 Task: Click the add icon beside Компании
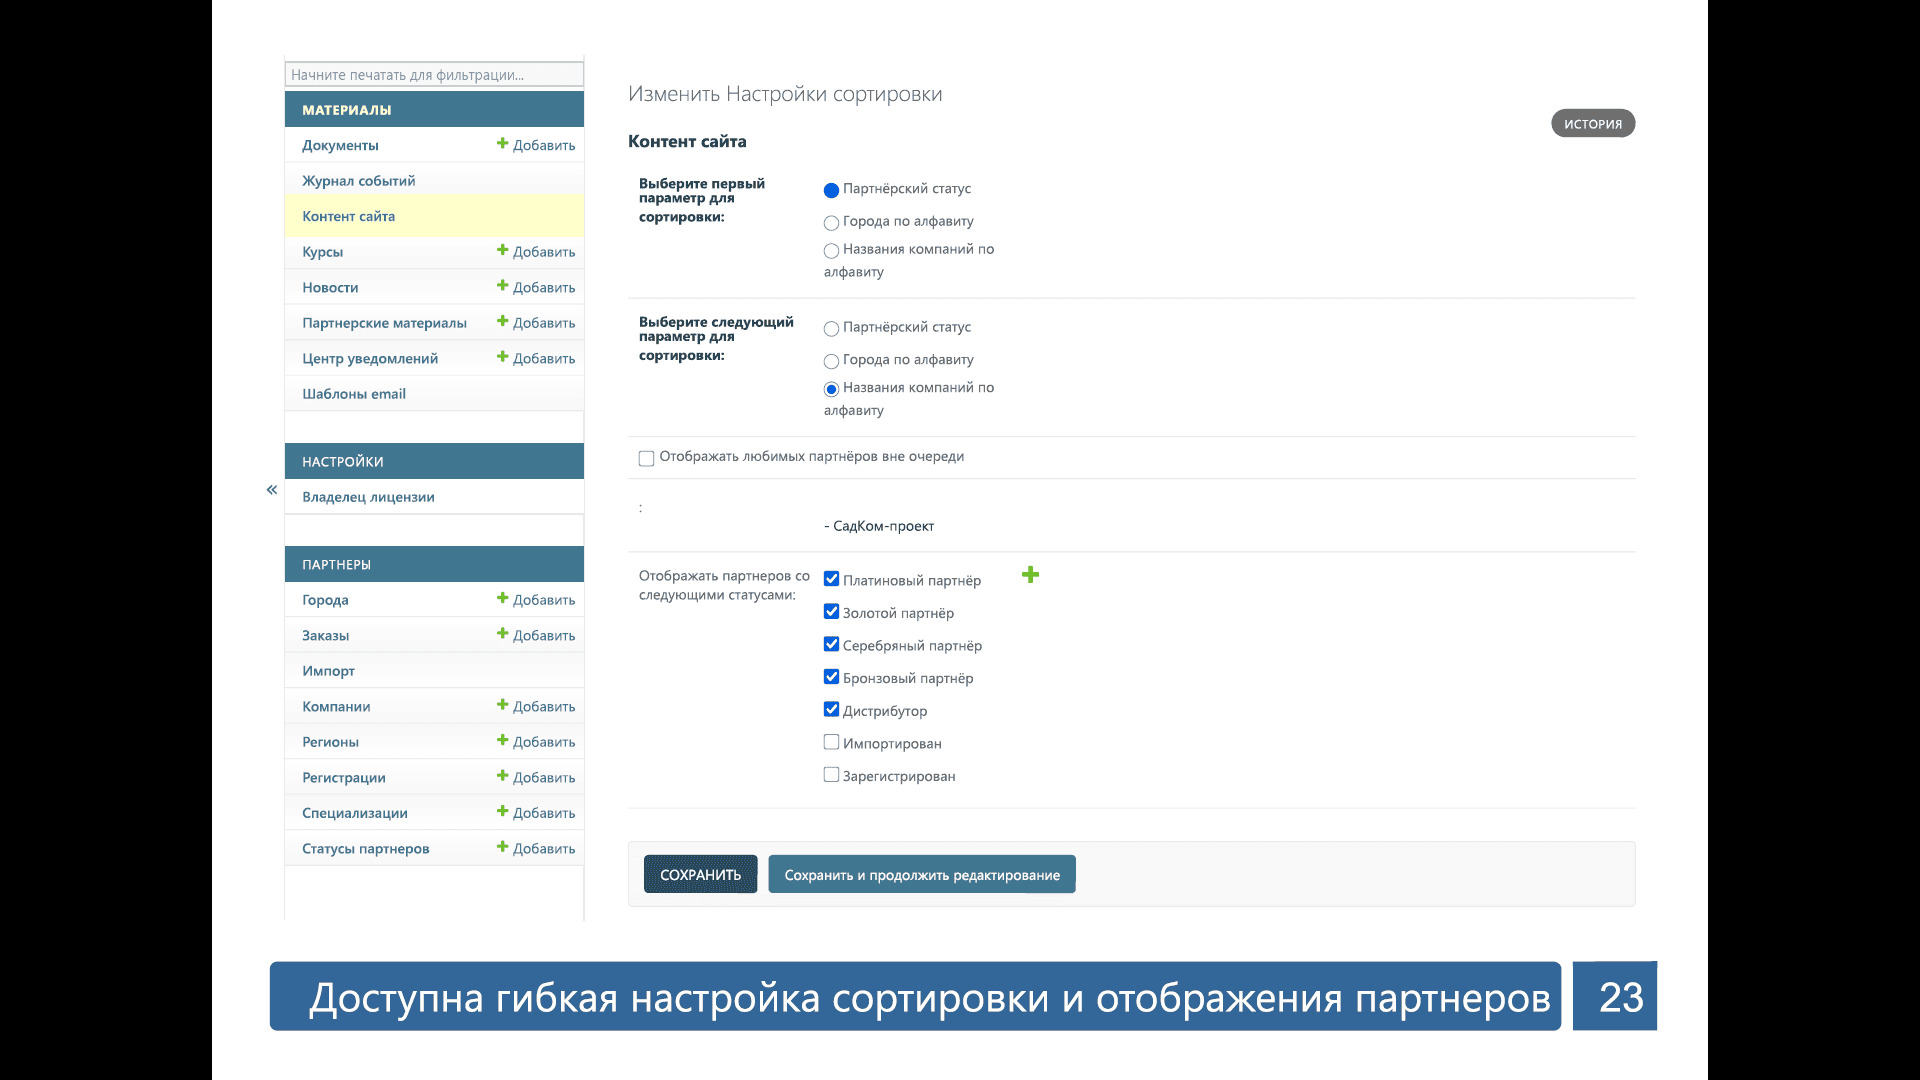[503, 705]
